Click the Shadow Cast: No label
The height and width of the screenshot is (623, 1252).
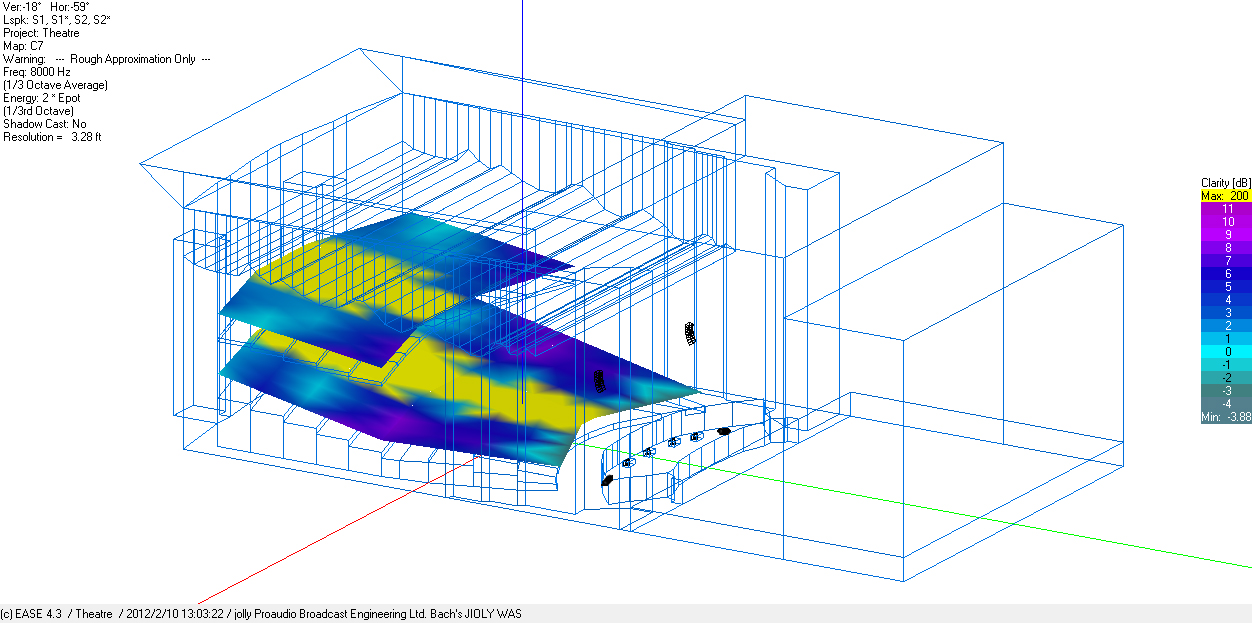click(x=45, y=124)
